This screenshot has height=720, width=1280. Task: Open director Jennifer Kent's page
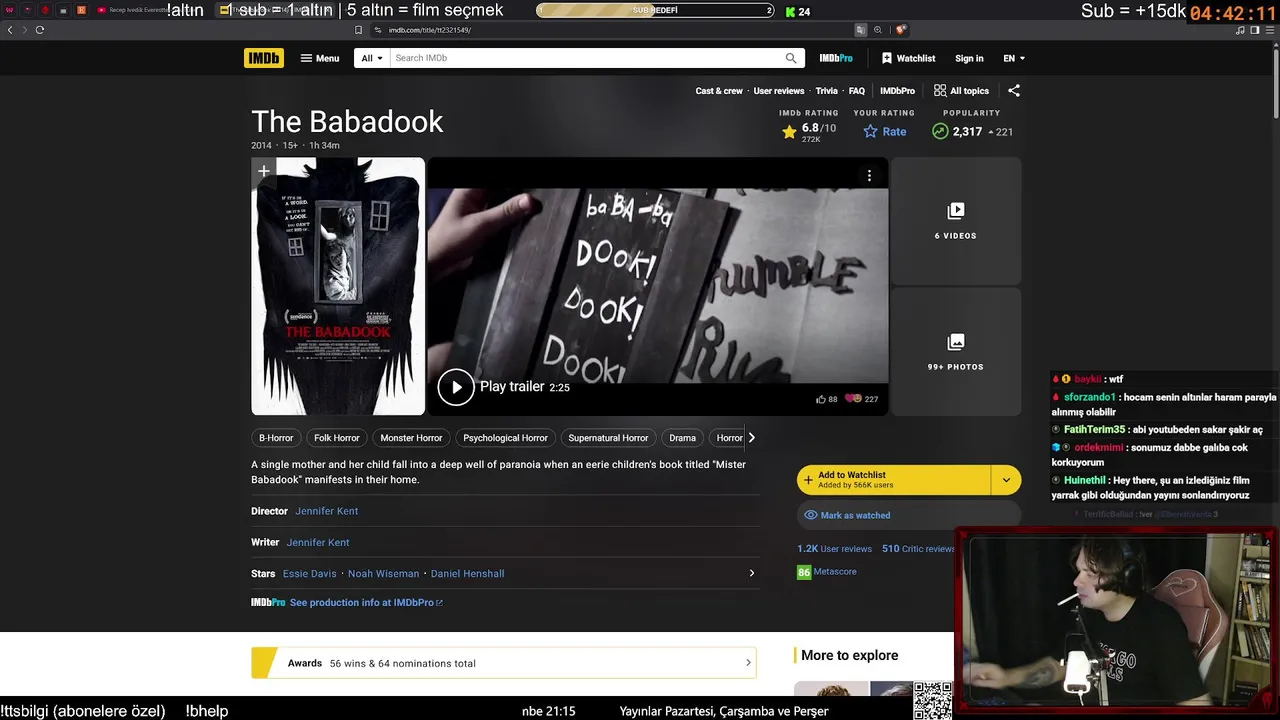(326, 511)
